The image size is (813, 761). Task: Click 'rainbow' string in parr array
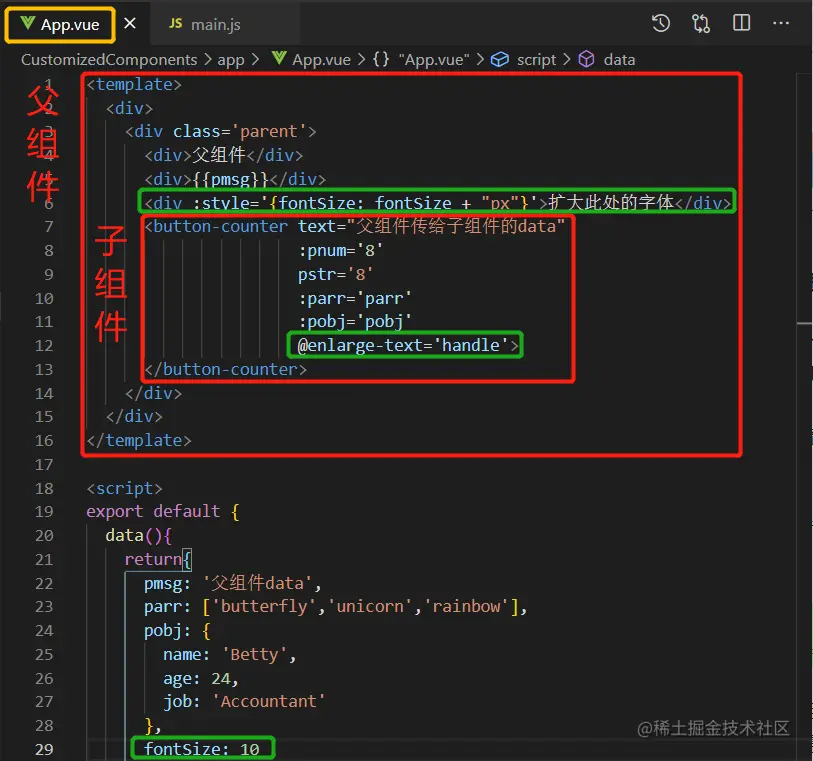[x=466, y=607]
